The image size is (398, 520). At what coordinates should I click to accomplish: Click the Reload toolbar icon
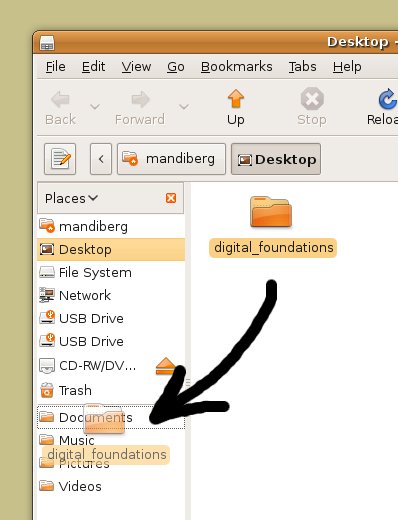pyautogui.click(x=388, y=99)
